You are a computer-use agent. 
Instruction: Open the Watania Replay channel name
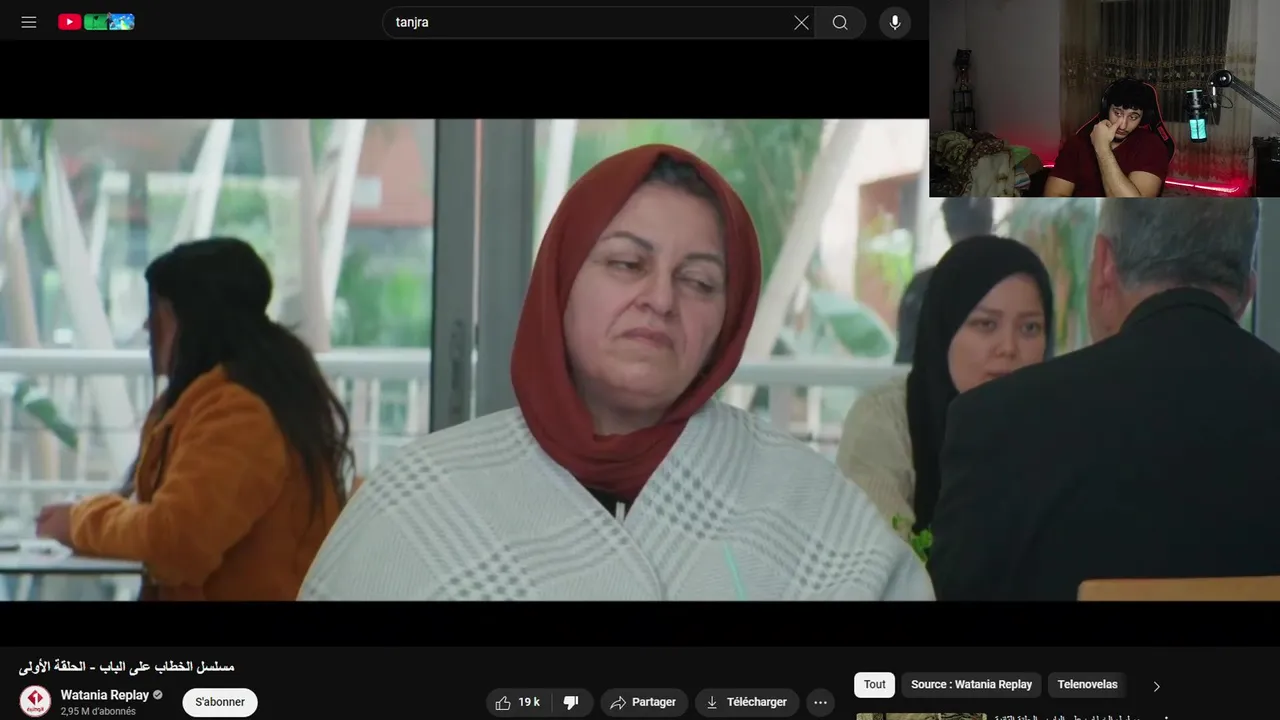(105, 695)
